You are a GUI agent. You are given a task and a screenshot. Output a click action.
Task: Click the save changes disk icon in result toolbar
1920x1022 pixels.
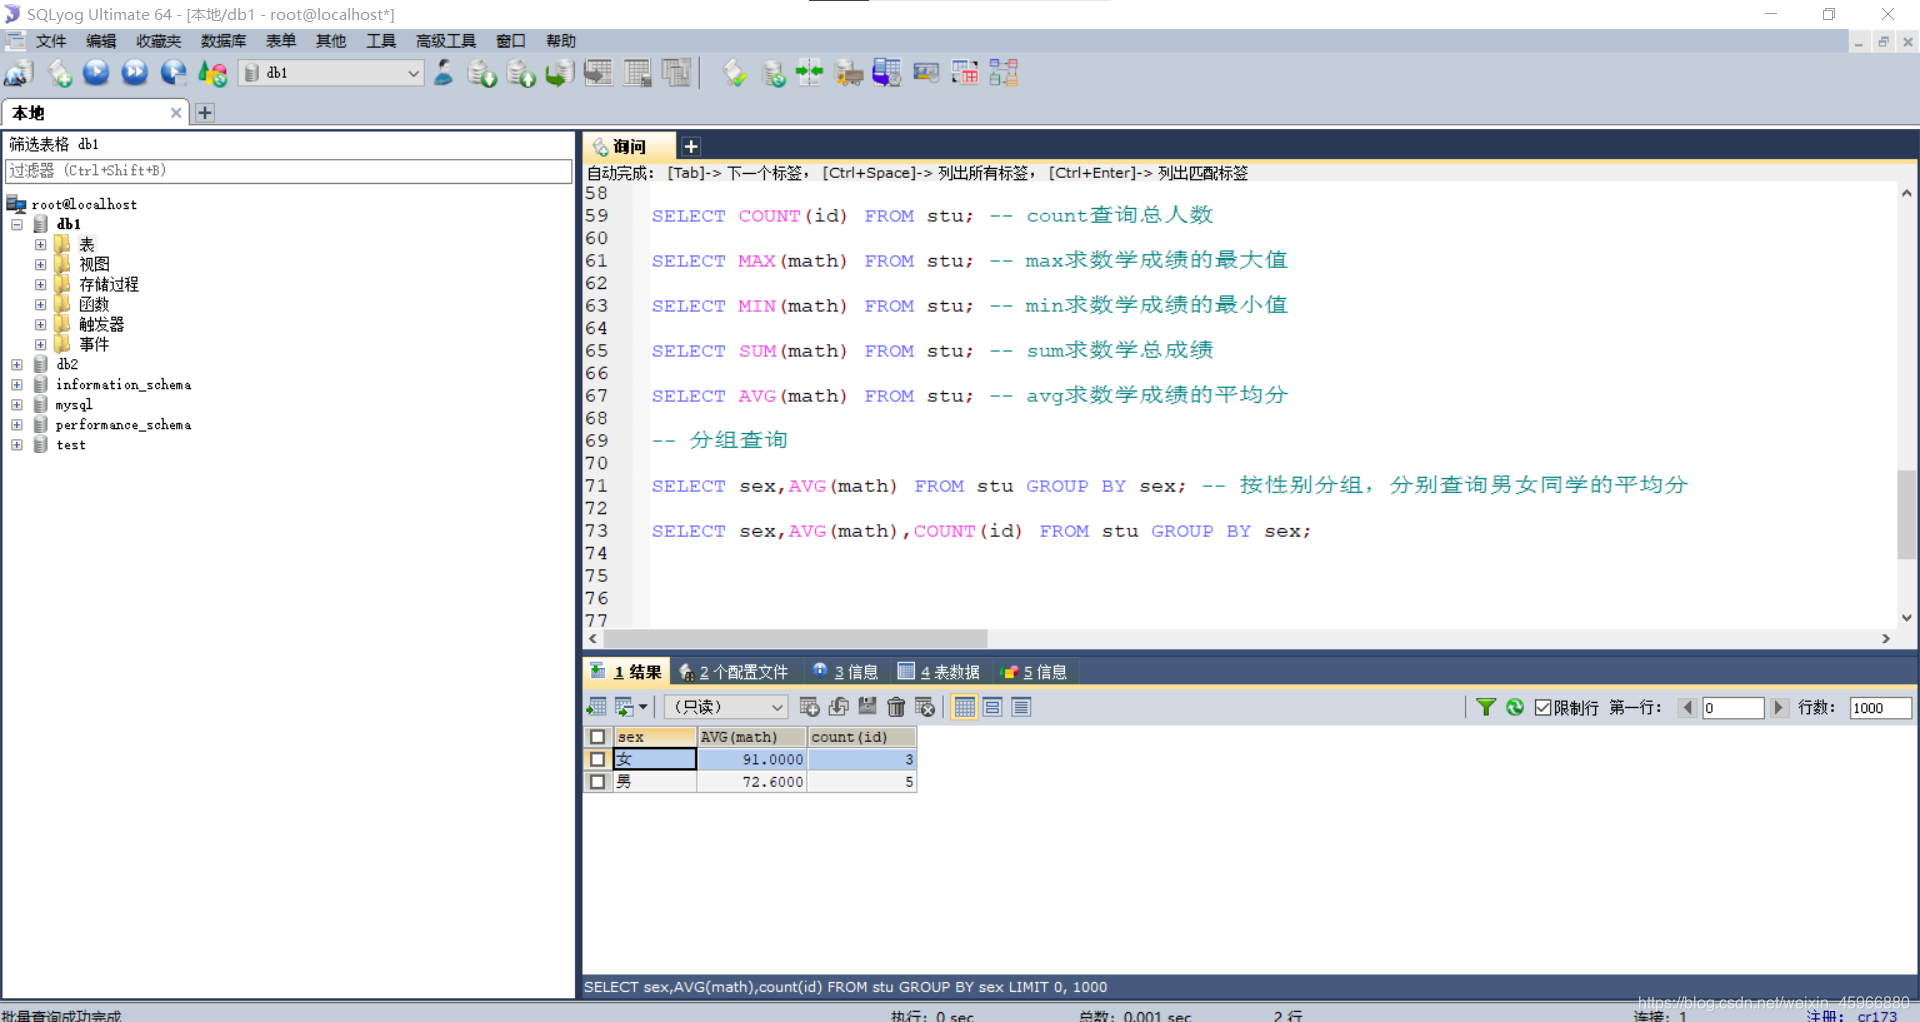click(867, 707)
